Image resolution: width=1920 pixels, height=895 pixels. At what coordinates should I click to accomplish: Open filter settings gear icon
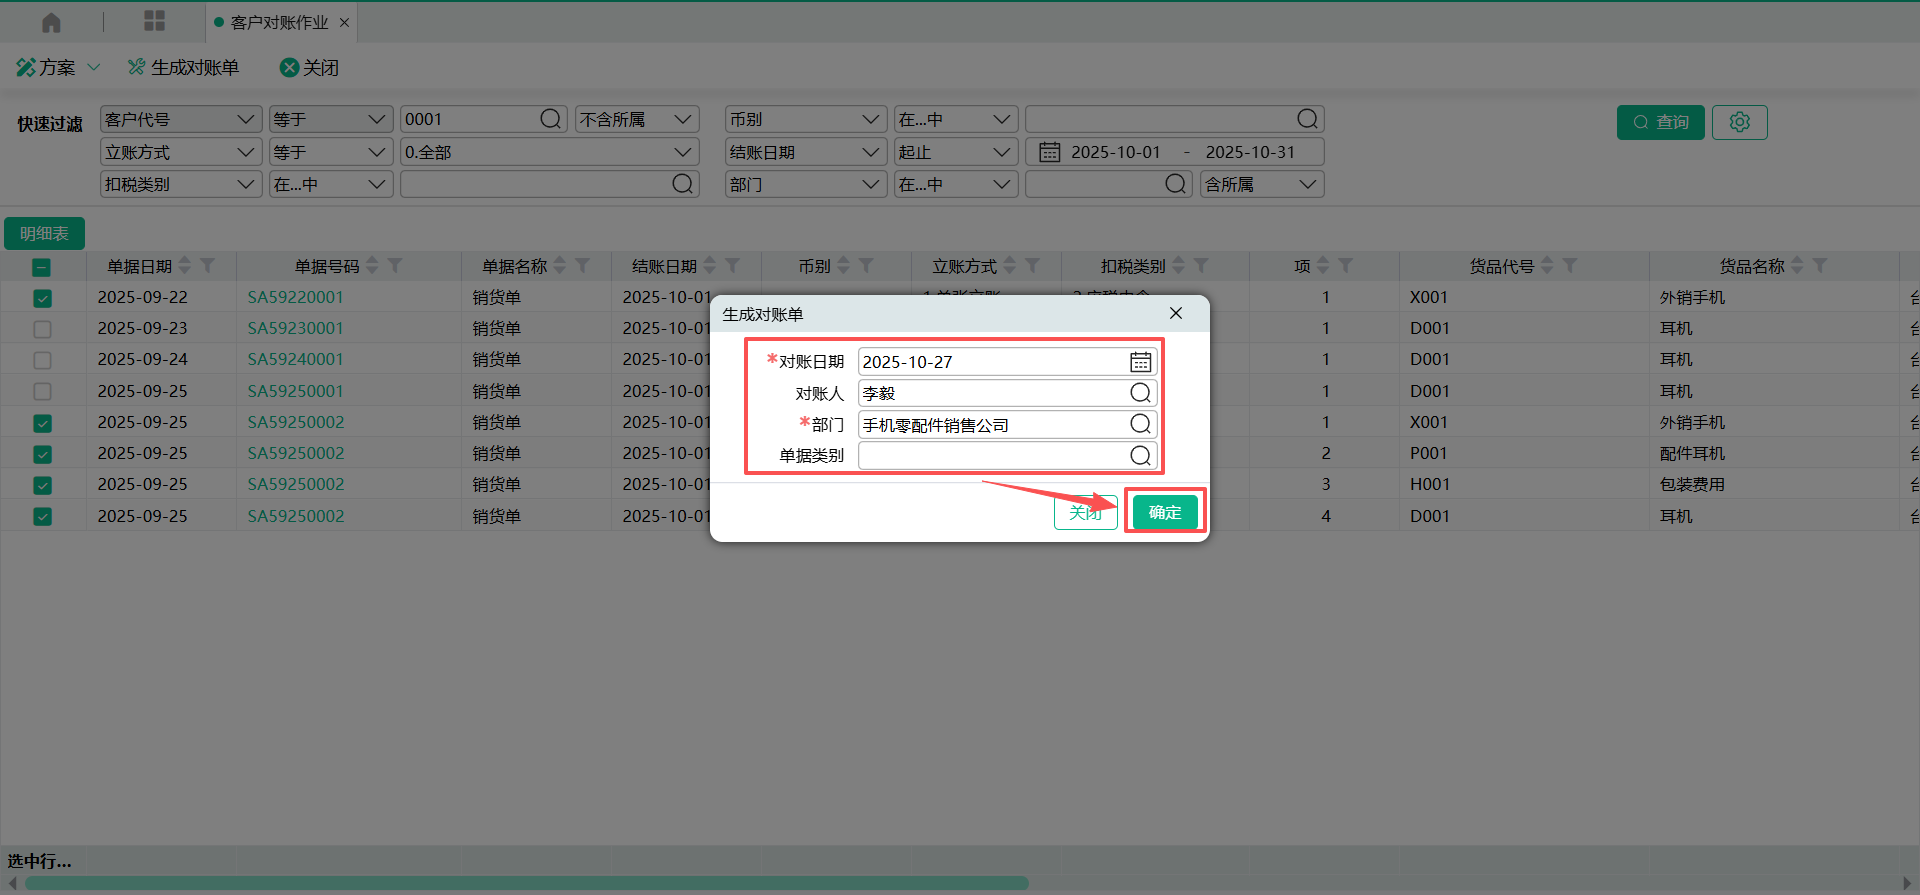[1739, 122]
